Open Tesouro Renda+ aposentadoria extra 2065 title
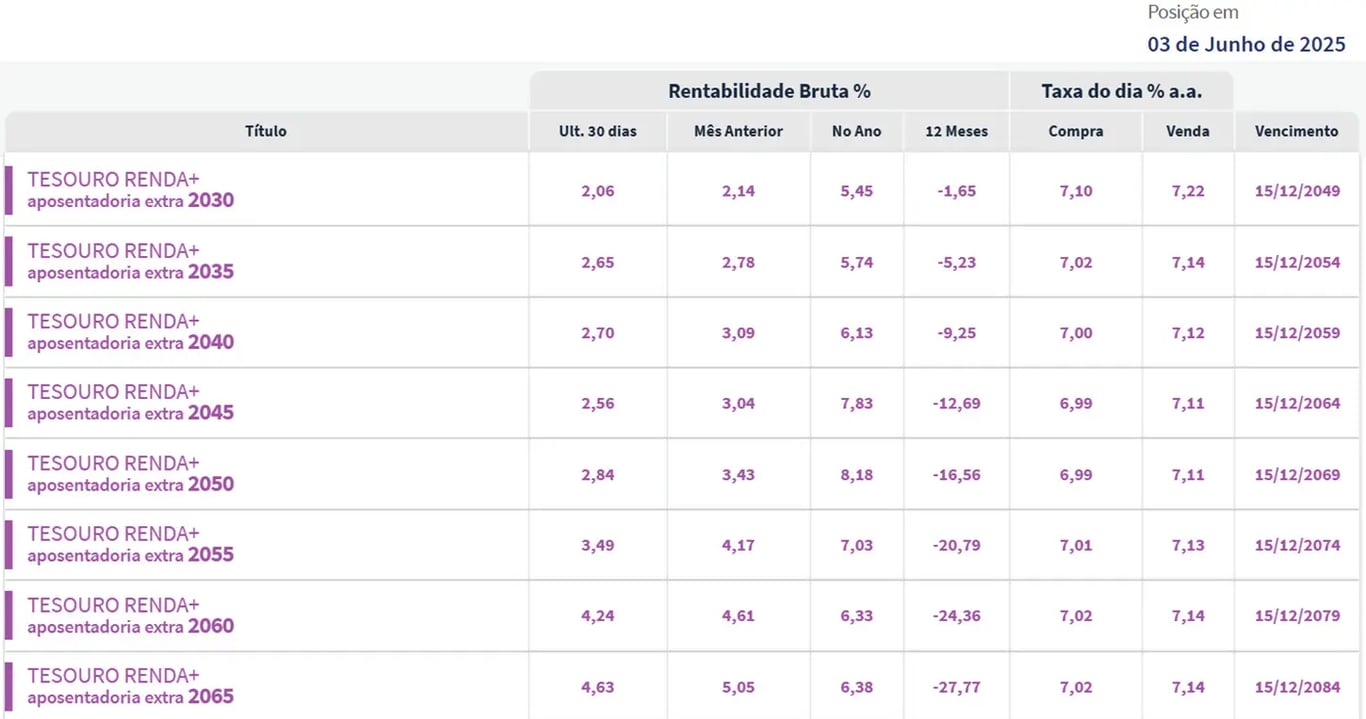 [x=130, y=686]
